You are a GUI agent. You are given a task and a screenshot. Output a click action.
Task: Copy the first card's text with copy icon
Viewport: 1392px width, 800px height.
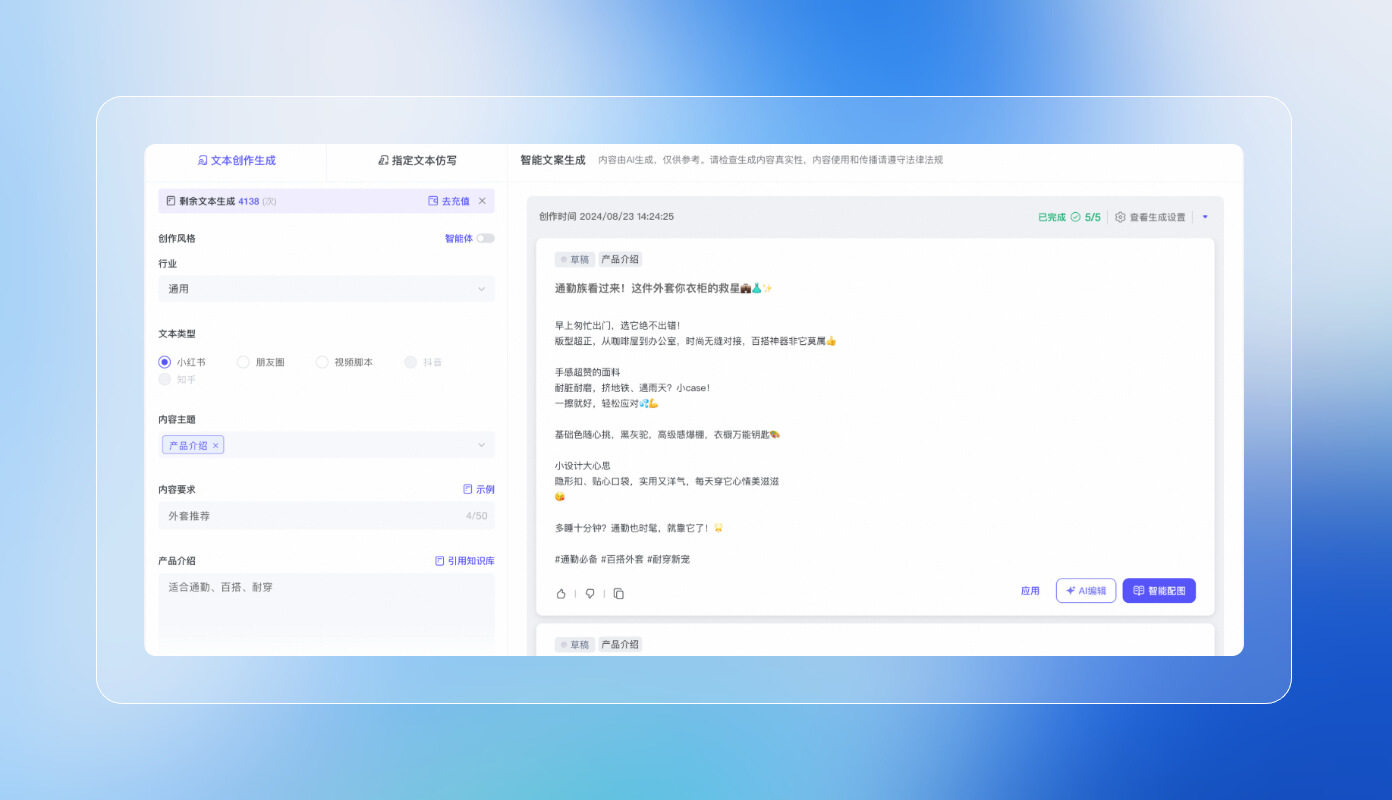[x=619, y=593]
